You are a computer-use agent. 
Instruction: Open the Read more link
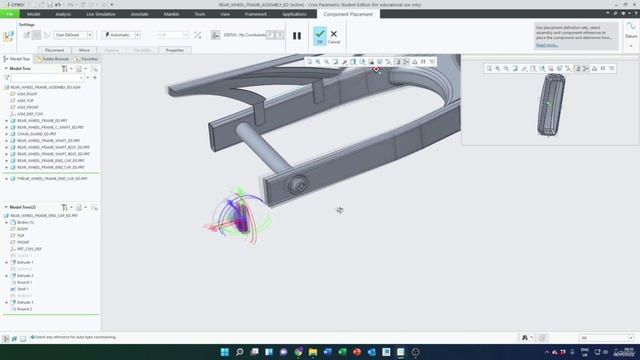[x=547, y=45]
